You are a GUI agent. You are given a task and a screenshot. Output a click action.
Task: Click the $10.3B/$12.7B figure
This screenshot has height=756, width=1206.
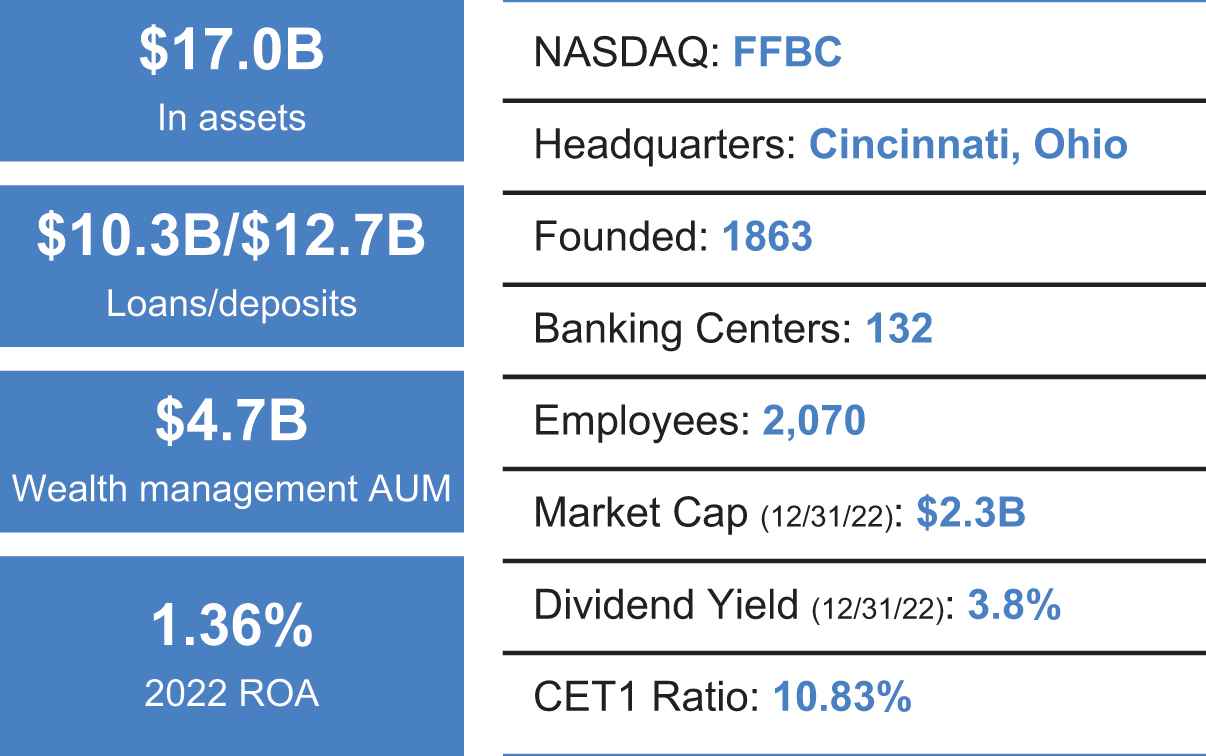231,237
